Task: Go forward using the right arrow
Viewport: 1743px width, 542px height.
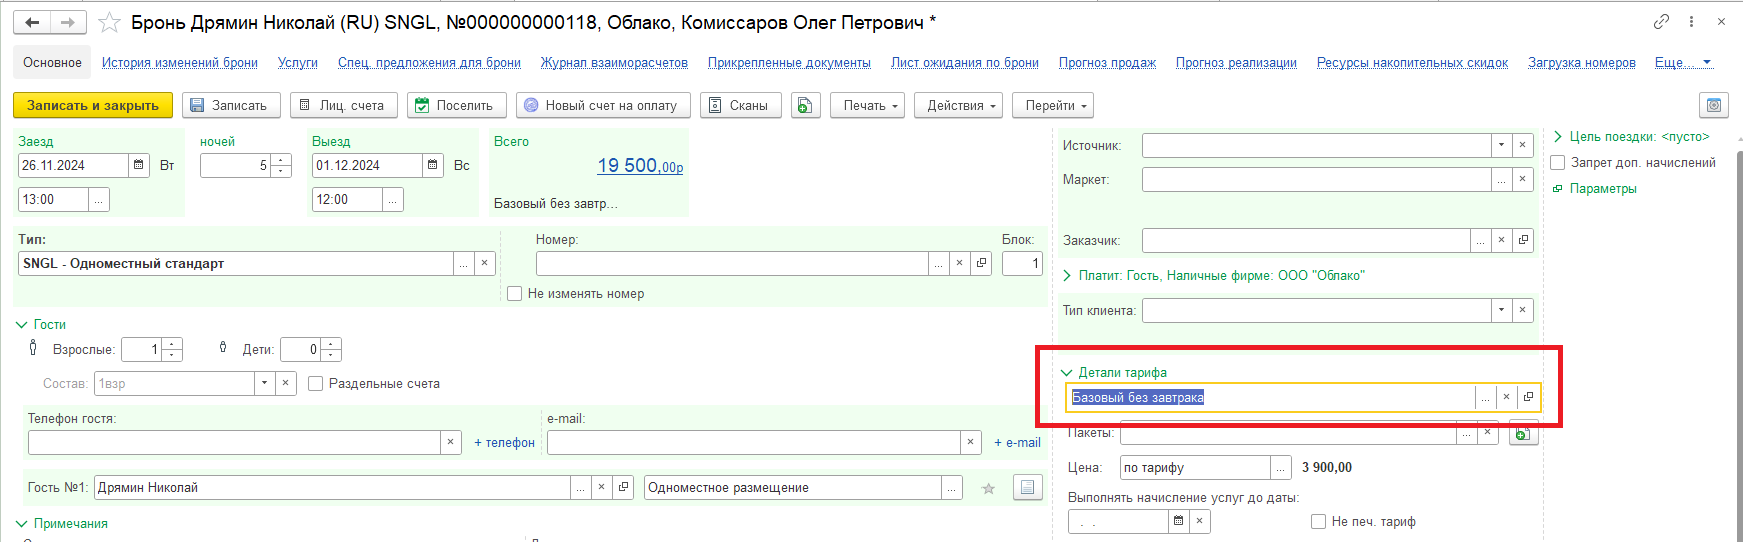Action: pos(68,22)
